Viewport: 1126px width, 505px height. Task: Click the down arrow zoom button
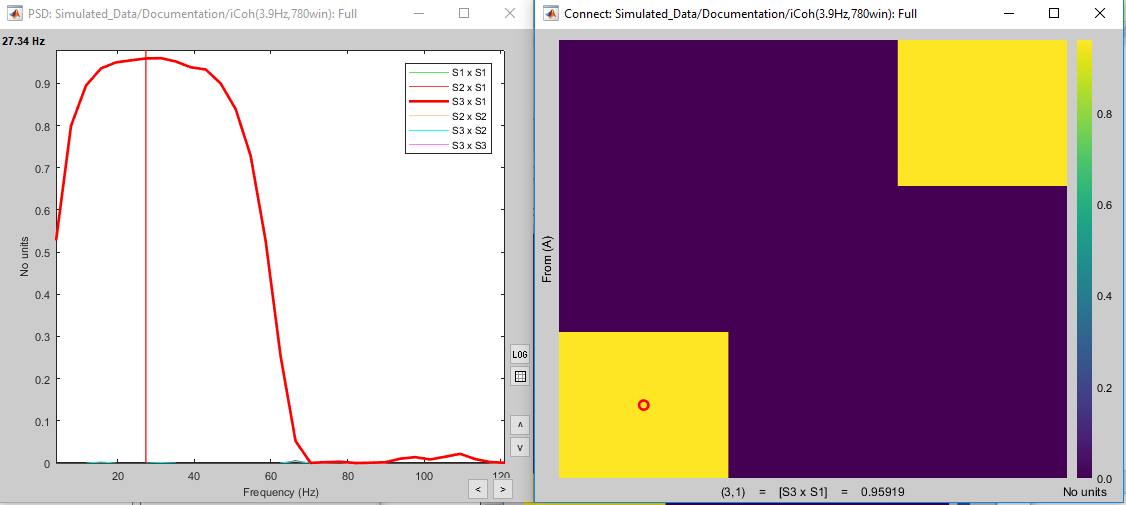point(520,446)
